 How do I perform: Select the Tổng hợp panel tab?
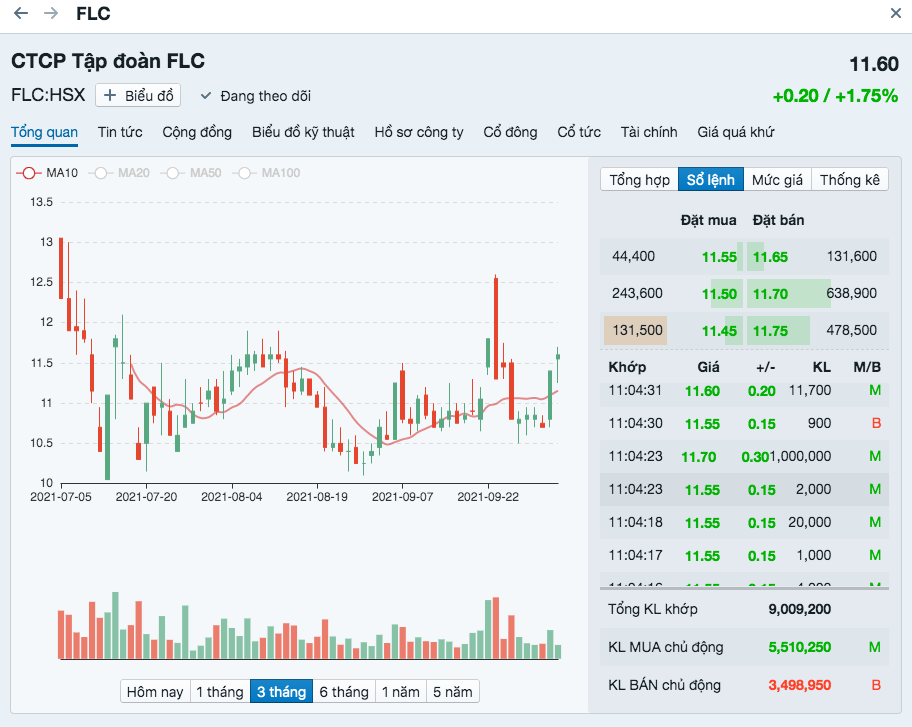[639, 180]
